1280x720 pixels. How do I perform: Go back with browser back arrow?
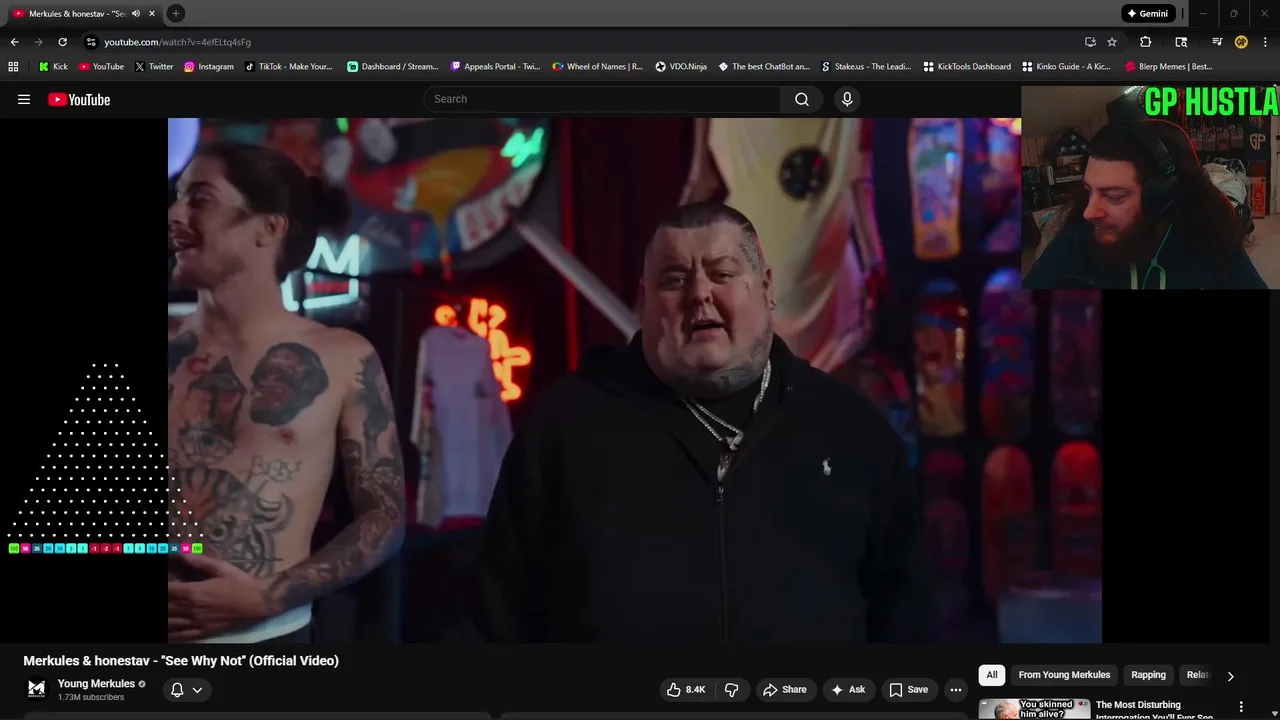tap(14, 42)
